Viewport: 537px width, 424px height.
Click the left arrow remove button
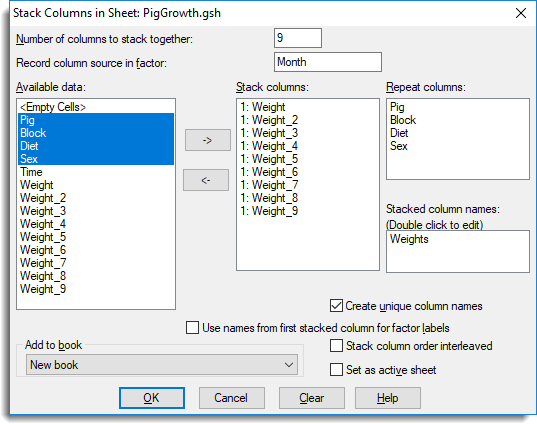pyautogui.click(x=206, y=180)
